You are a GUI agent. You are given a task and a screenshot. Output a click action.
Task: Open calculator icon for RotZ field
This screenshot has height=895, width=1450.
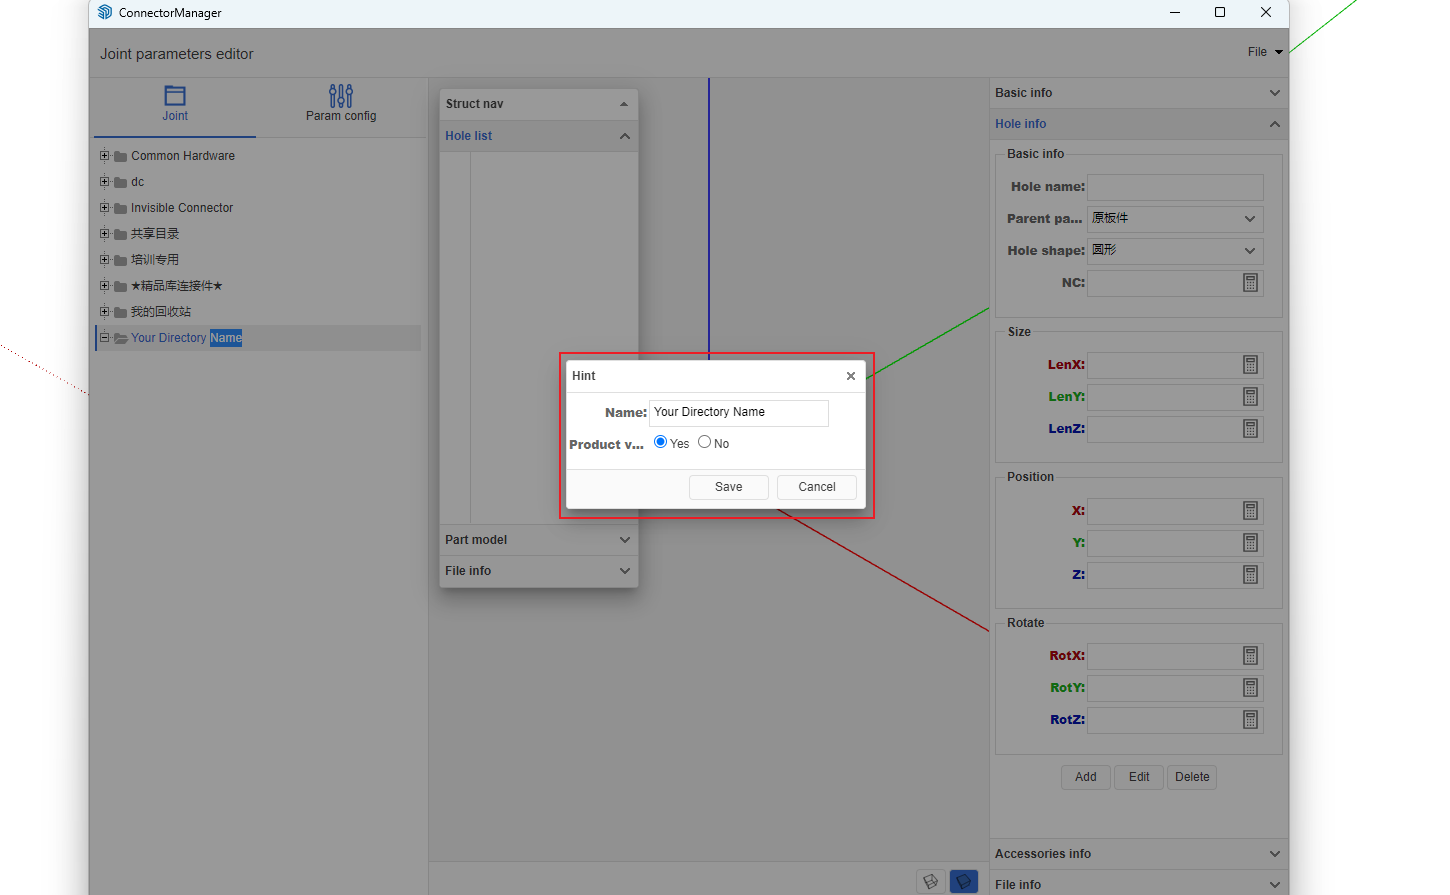(1250, 720)
